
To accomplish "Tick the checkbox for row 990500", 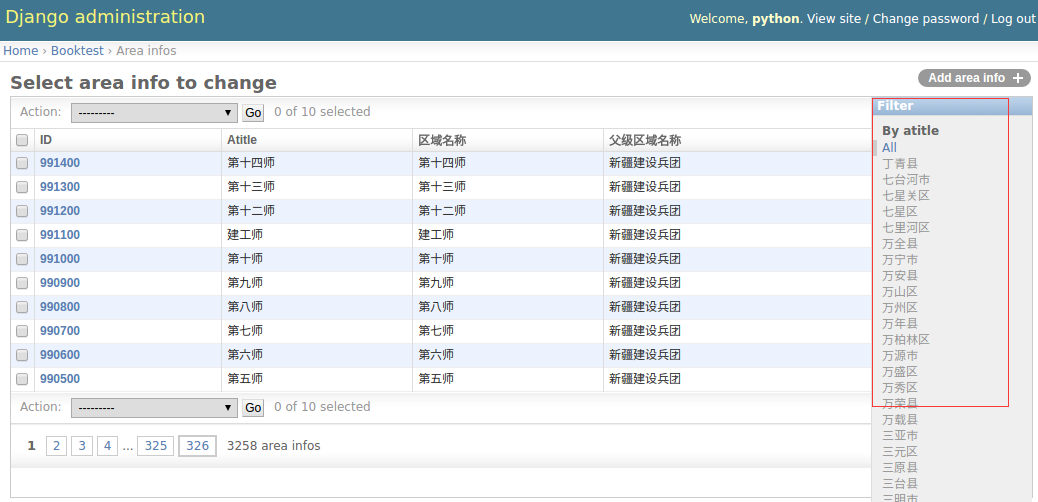I will click(22, 379).
